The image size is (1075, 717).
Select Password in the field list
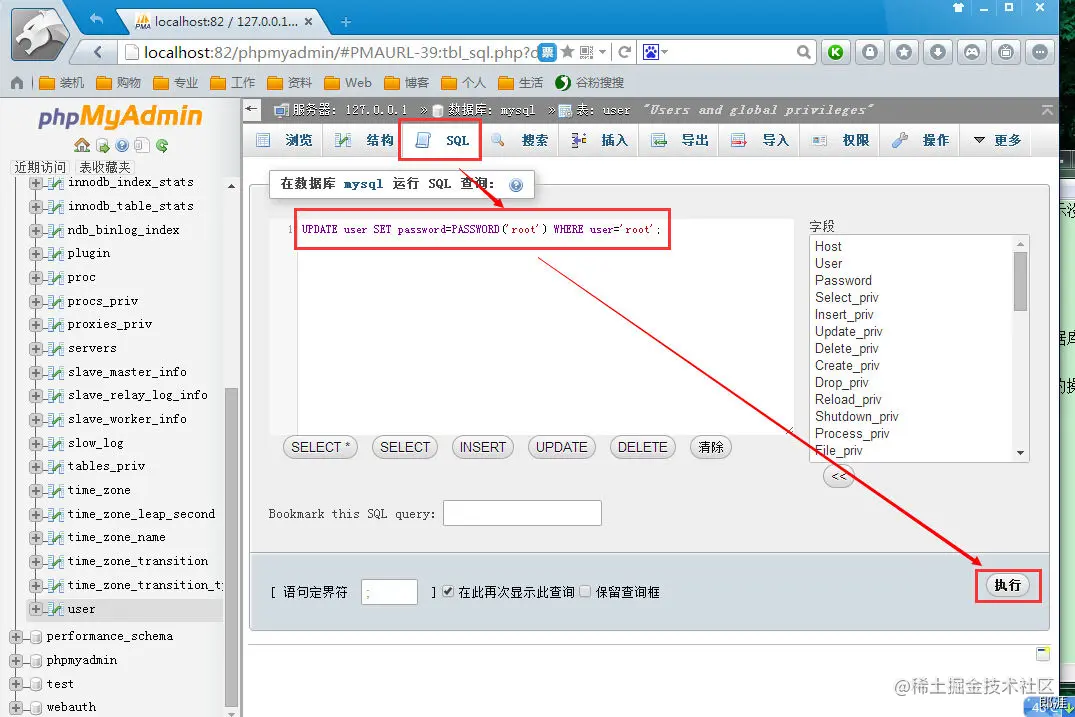pyautogui.click(x=843, y=280)
